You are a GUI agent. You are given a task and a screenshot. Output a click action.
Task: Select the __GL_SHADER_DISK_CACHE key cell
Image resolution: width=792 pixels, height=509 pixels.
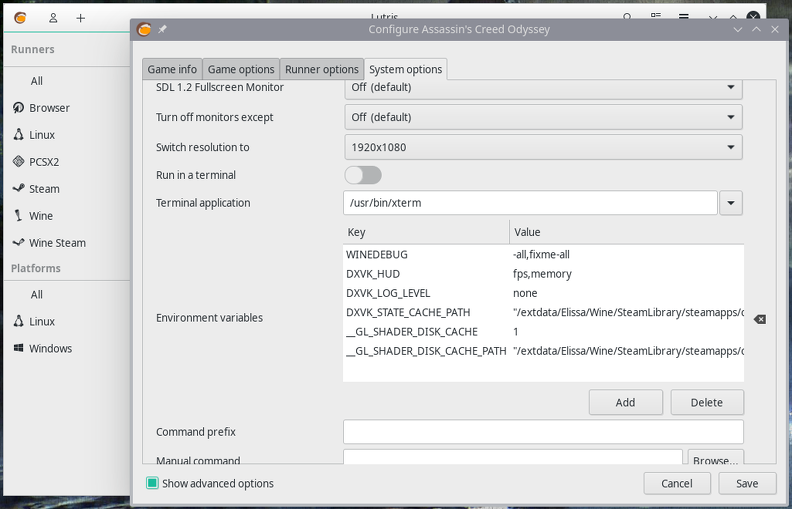tap(412, 332)
